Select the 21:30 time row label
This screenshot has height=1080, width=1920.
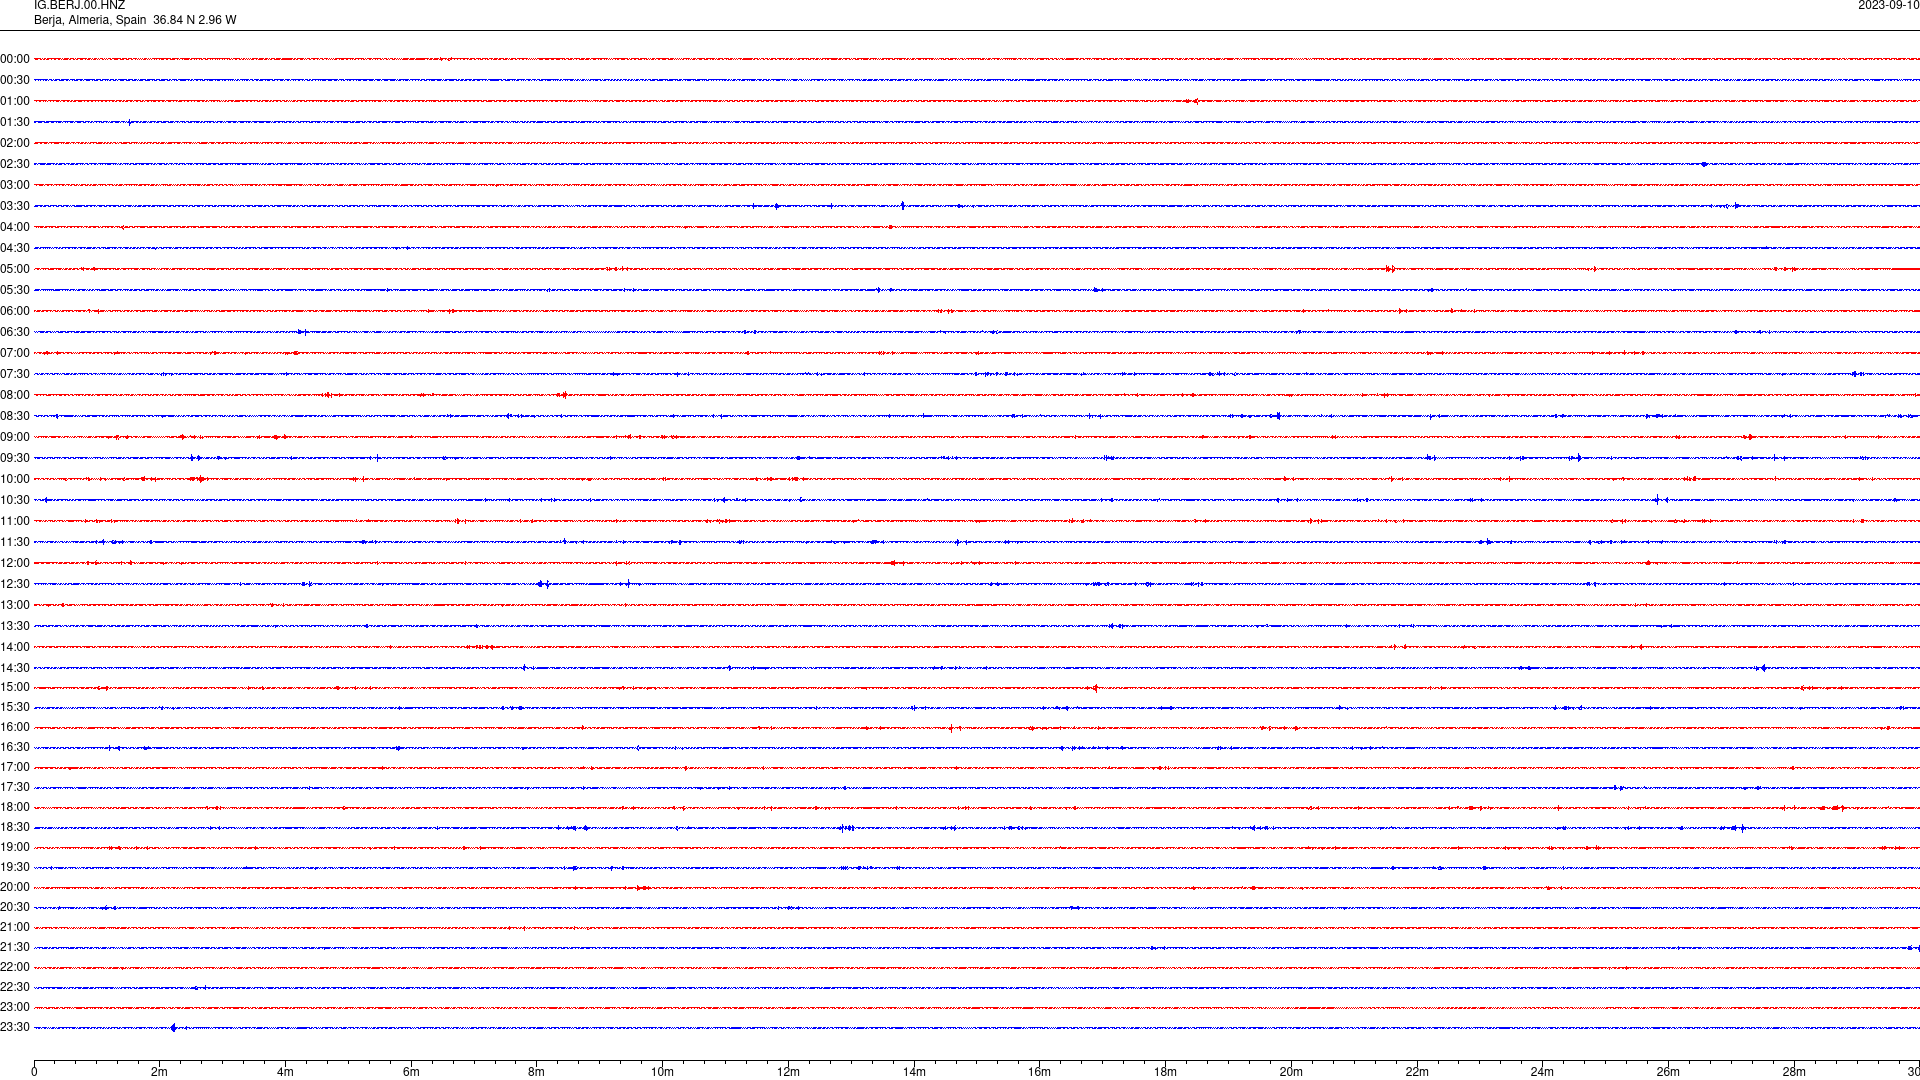[15, 947]
